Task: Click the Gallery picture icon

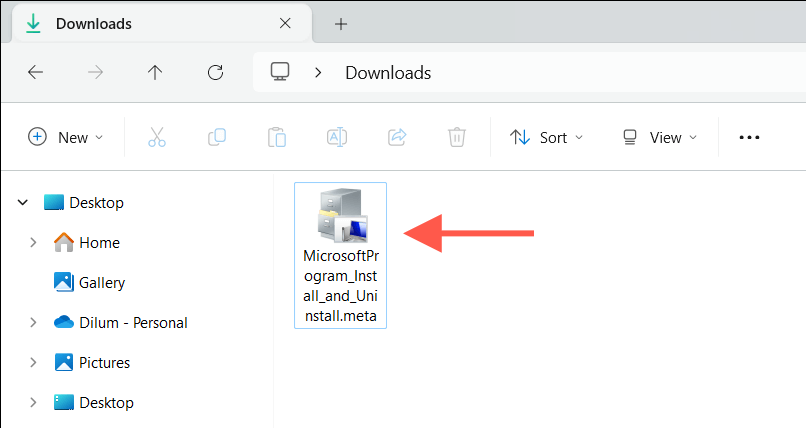Action: [x=64, y=282]
